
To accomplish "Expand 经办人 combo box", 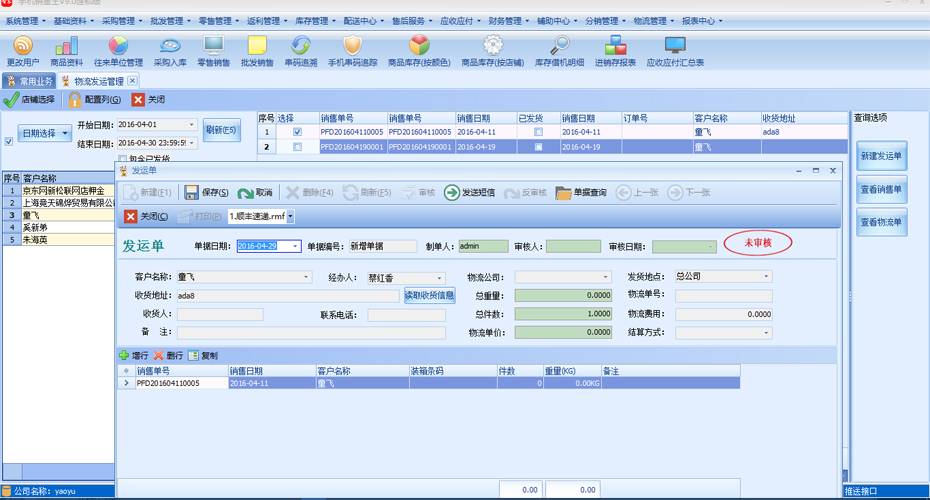I will click(x=439, y=278).
